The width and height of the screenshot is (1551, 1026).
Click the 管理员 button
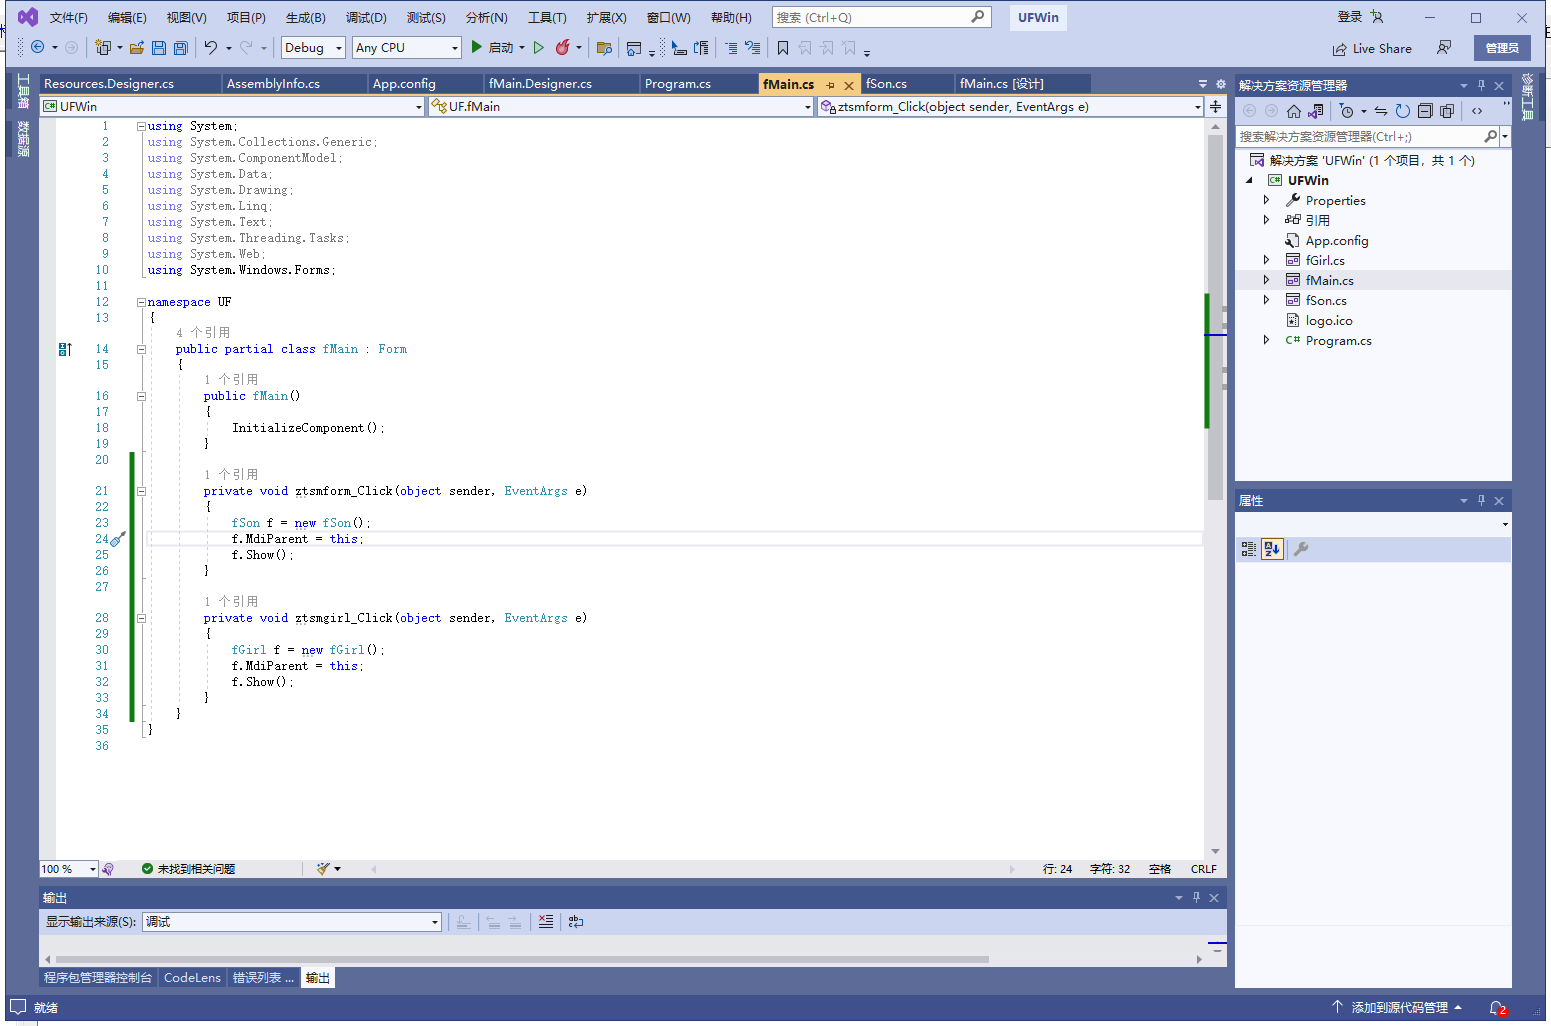pyautogui.click(x=1502, y=48)
